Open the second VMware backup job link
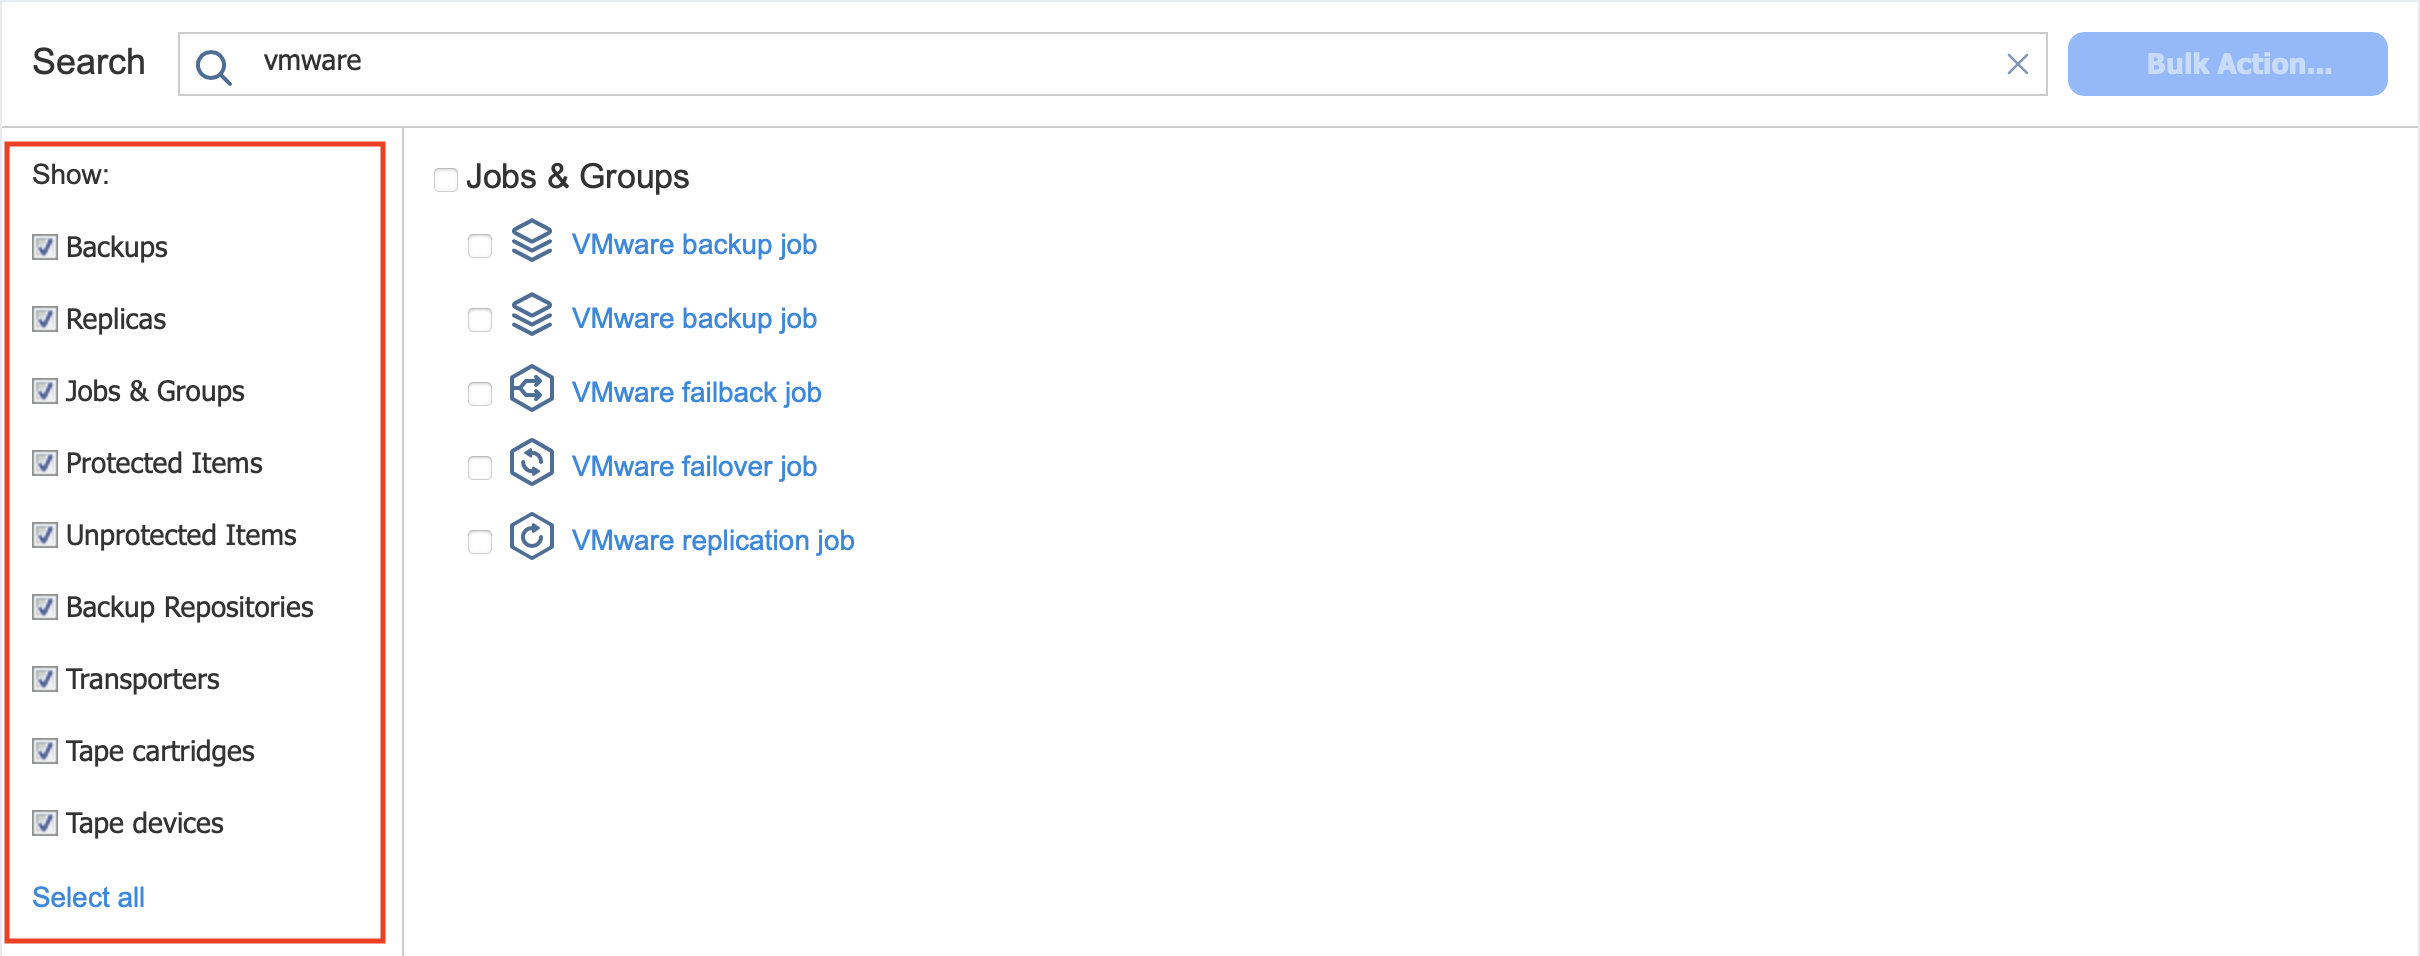 694,319
